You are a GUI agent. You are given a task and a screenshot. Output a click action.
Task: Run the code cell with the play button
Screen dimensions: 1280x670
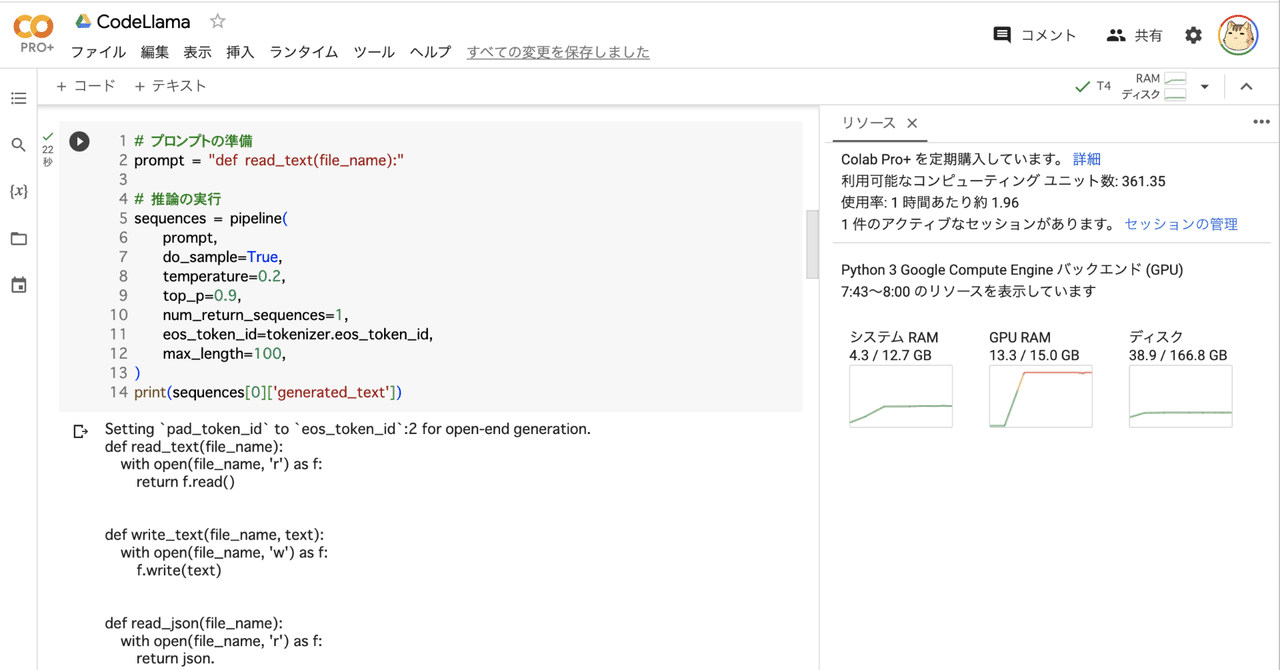pos(79,141)
